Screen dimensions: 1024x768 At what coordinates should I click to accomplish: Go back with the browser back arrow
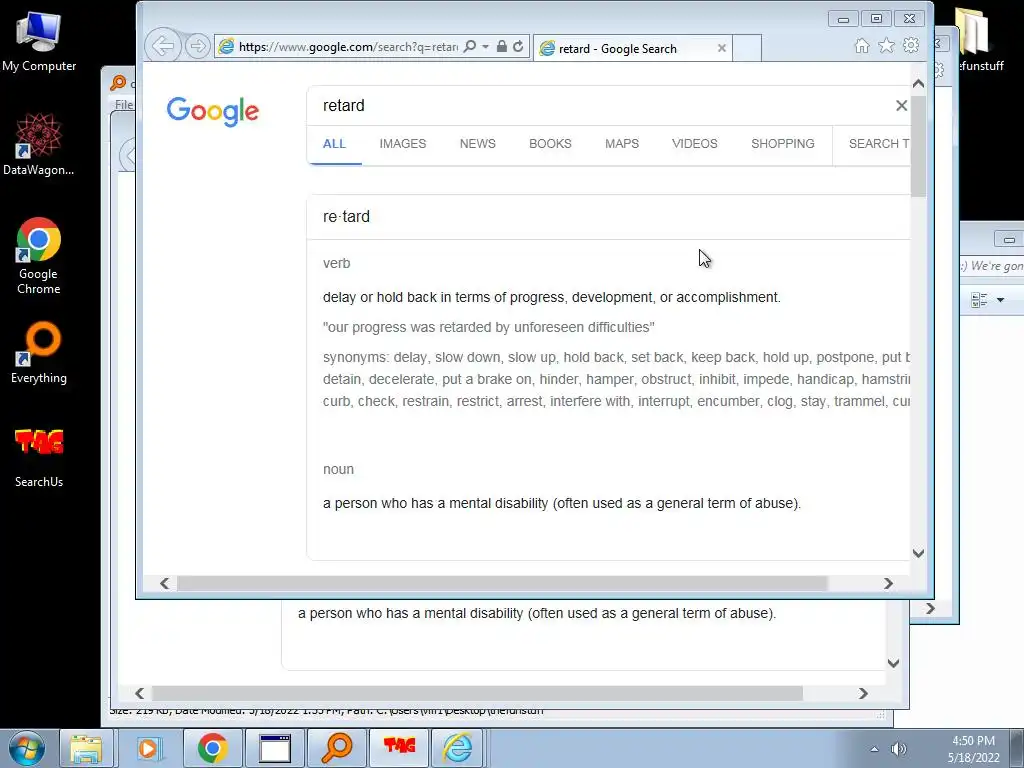click(x=163, y=46)
